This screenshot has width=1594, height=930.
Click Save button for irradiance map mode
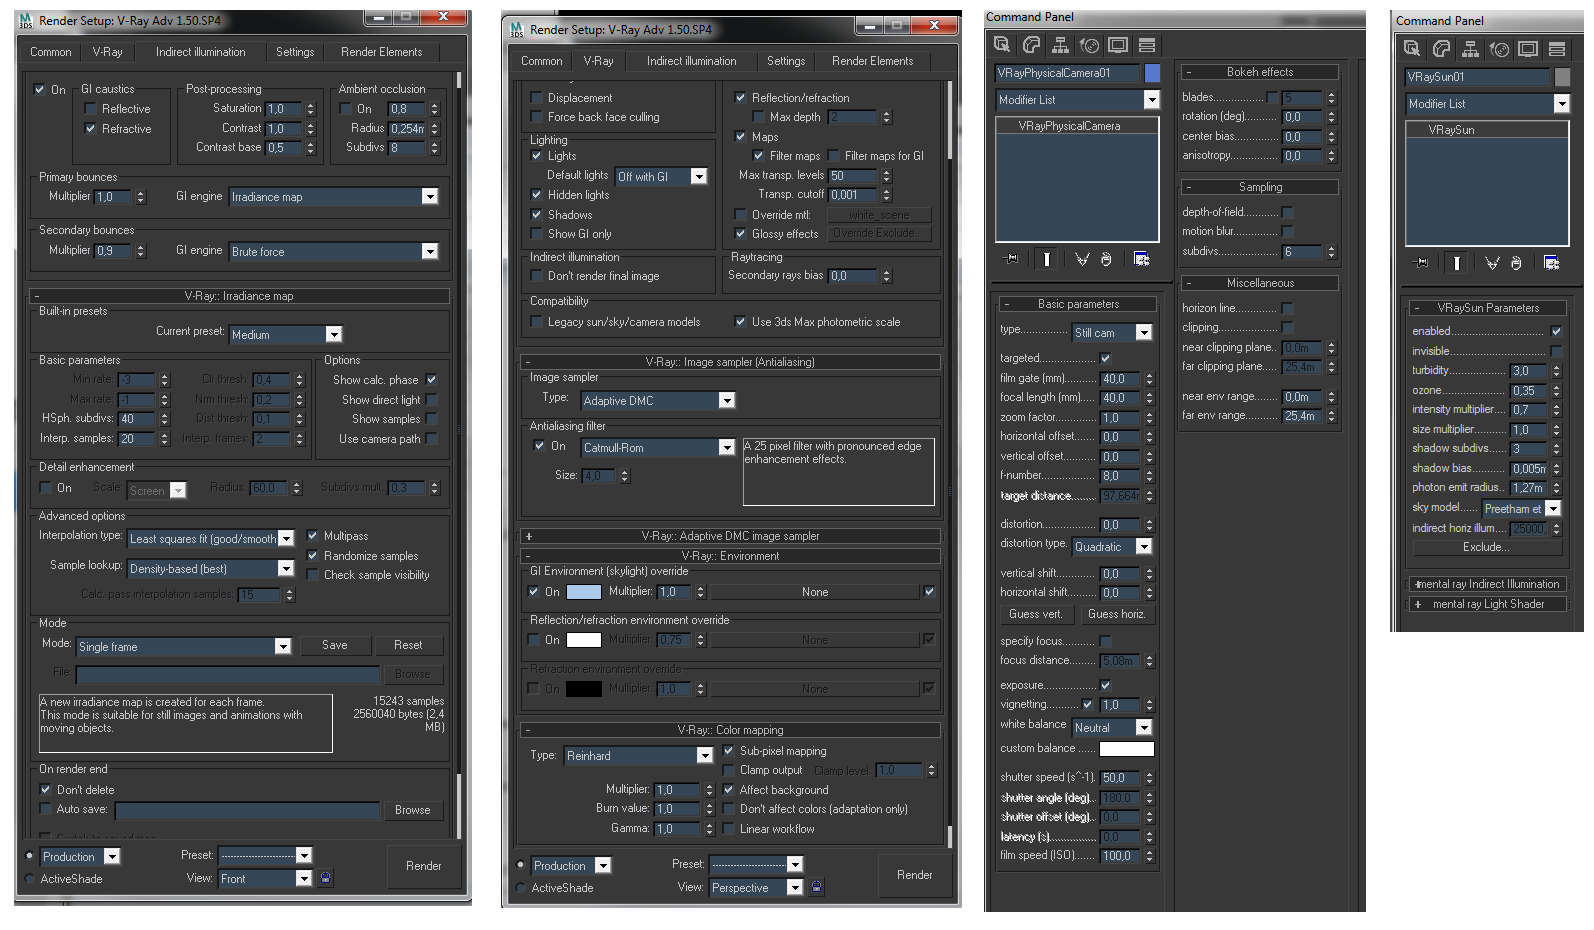coord(335,645)
